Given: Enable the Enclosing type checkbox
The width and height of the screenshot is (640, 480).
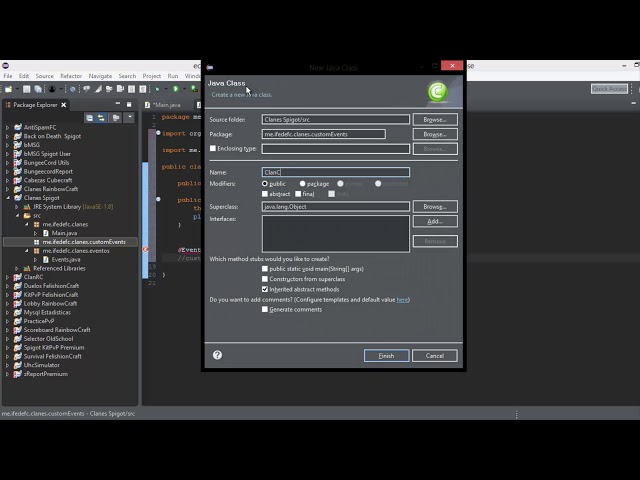Looking at the screenshot, I should [213, 149].
